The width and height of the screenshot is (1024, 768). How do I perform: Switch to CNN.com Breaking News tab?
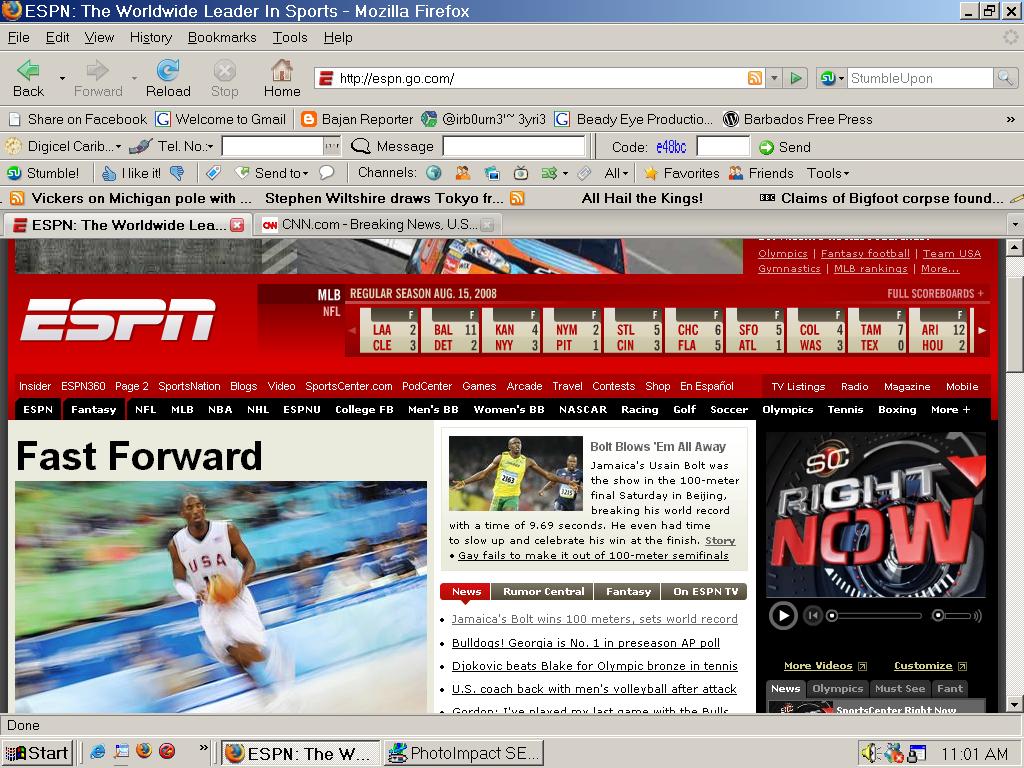click(x=377, y=225)
